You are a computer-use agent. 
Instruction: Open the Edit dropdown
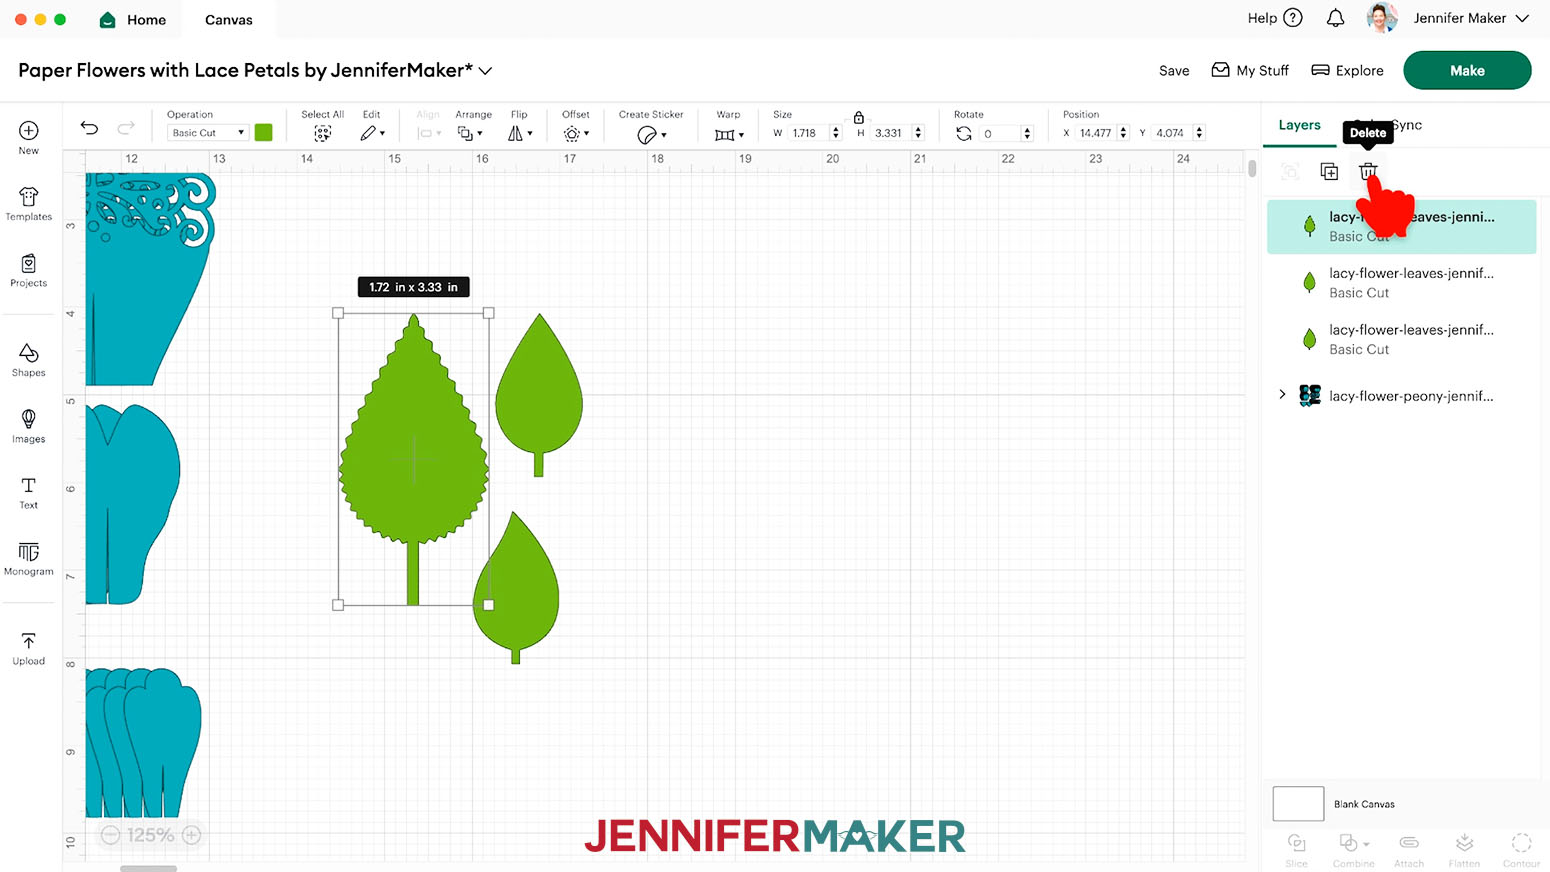[372, 133]
